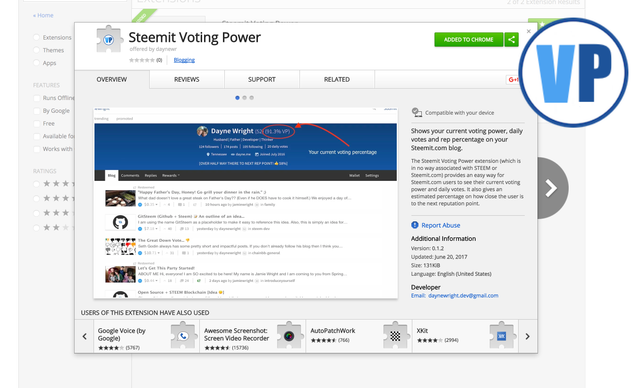Open the Related tab
Image resolution: width=640 pixels, height=388 pixels.
tap(337, 79)
